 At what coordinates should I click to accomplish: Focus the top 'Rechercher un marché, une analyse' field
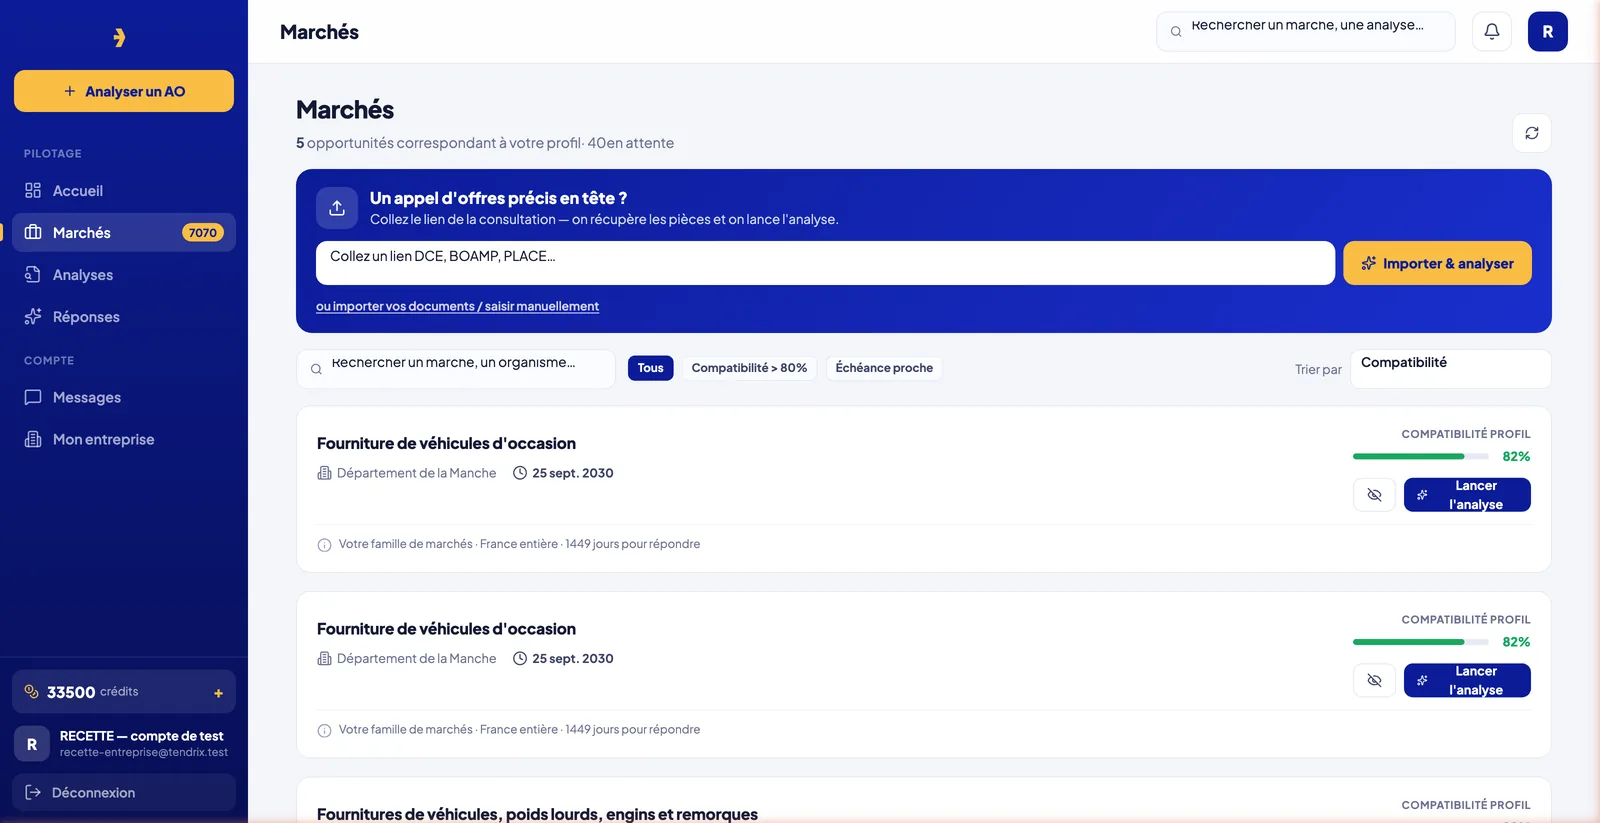pos(1305,32)
